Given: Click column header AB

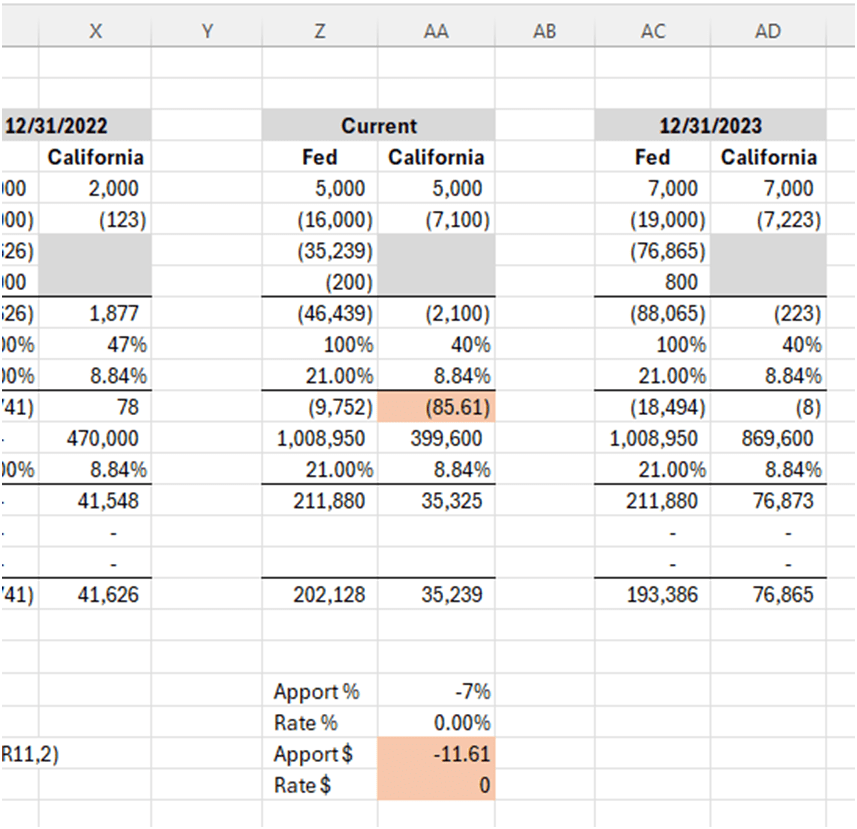Looking at the screenshot, I should click(544, 31).
